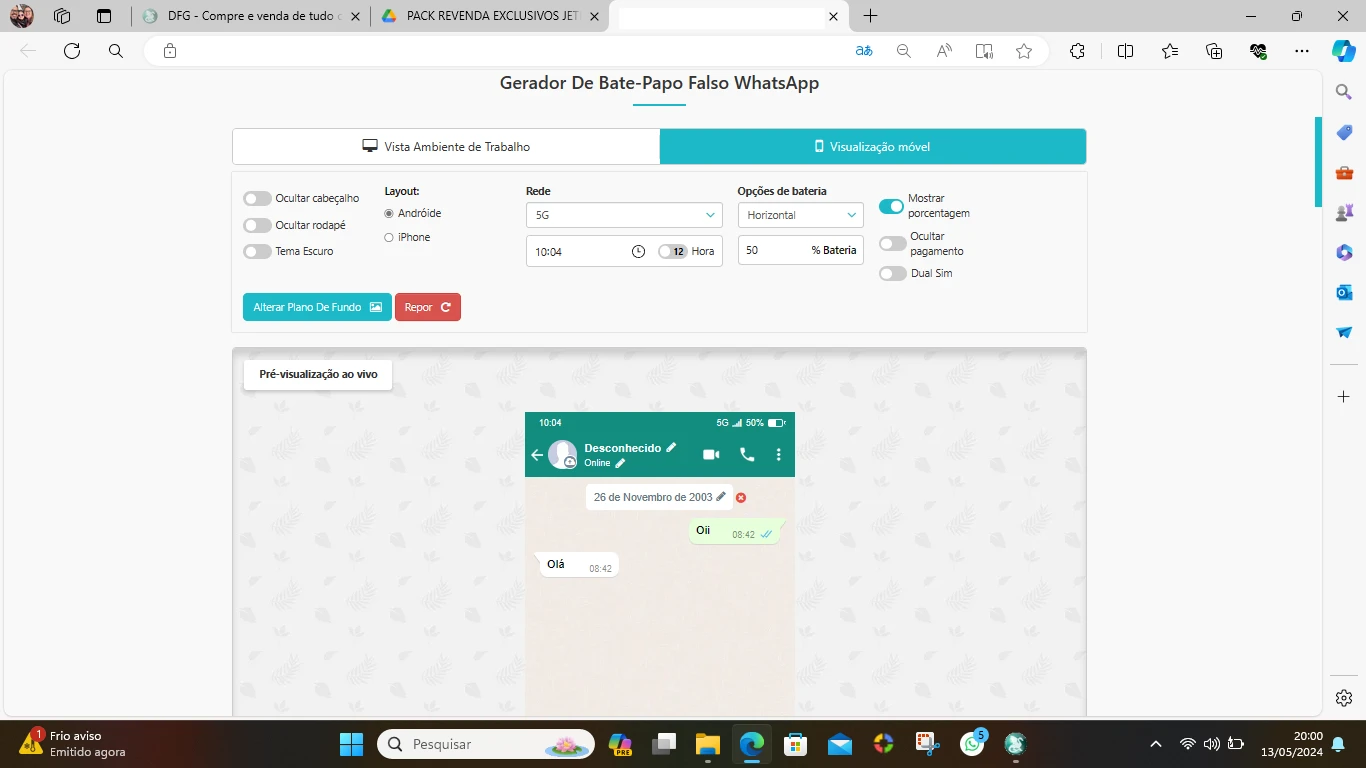Image resolution: width=1366 pixels, height=768 pixels.
Task: Click the phone call icon in chat header
Action: (747, 455)
